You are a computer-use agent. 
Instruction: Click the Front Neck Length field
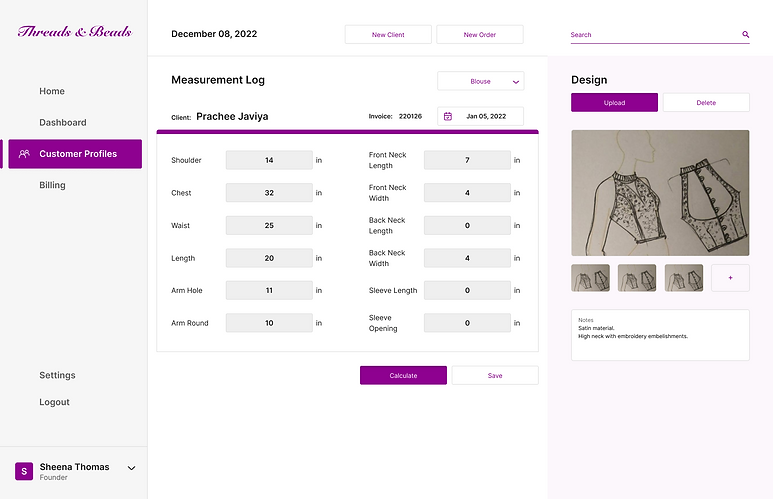467,160
